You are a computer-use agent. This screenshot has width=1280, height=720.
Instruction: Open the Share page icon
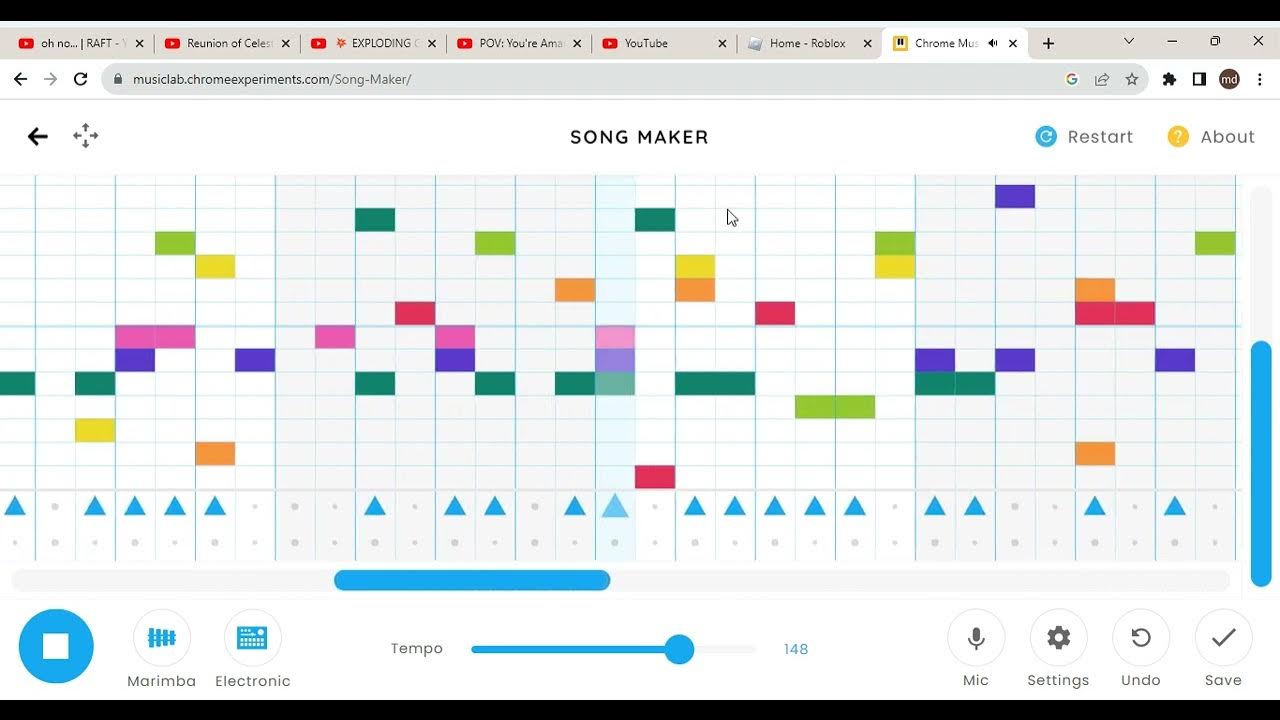point(1102,79)
